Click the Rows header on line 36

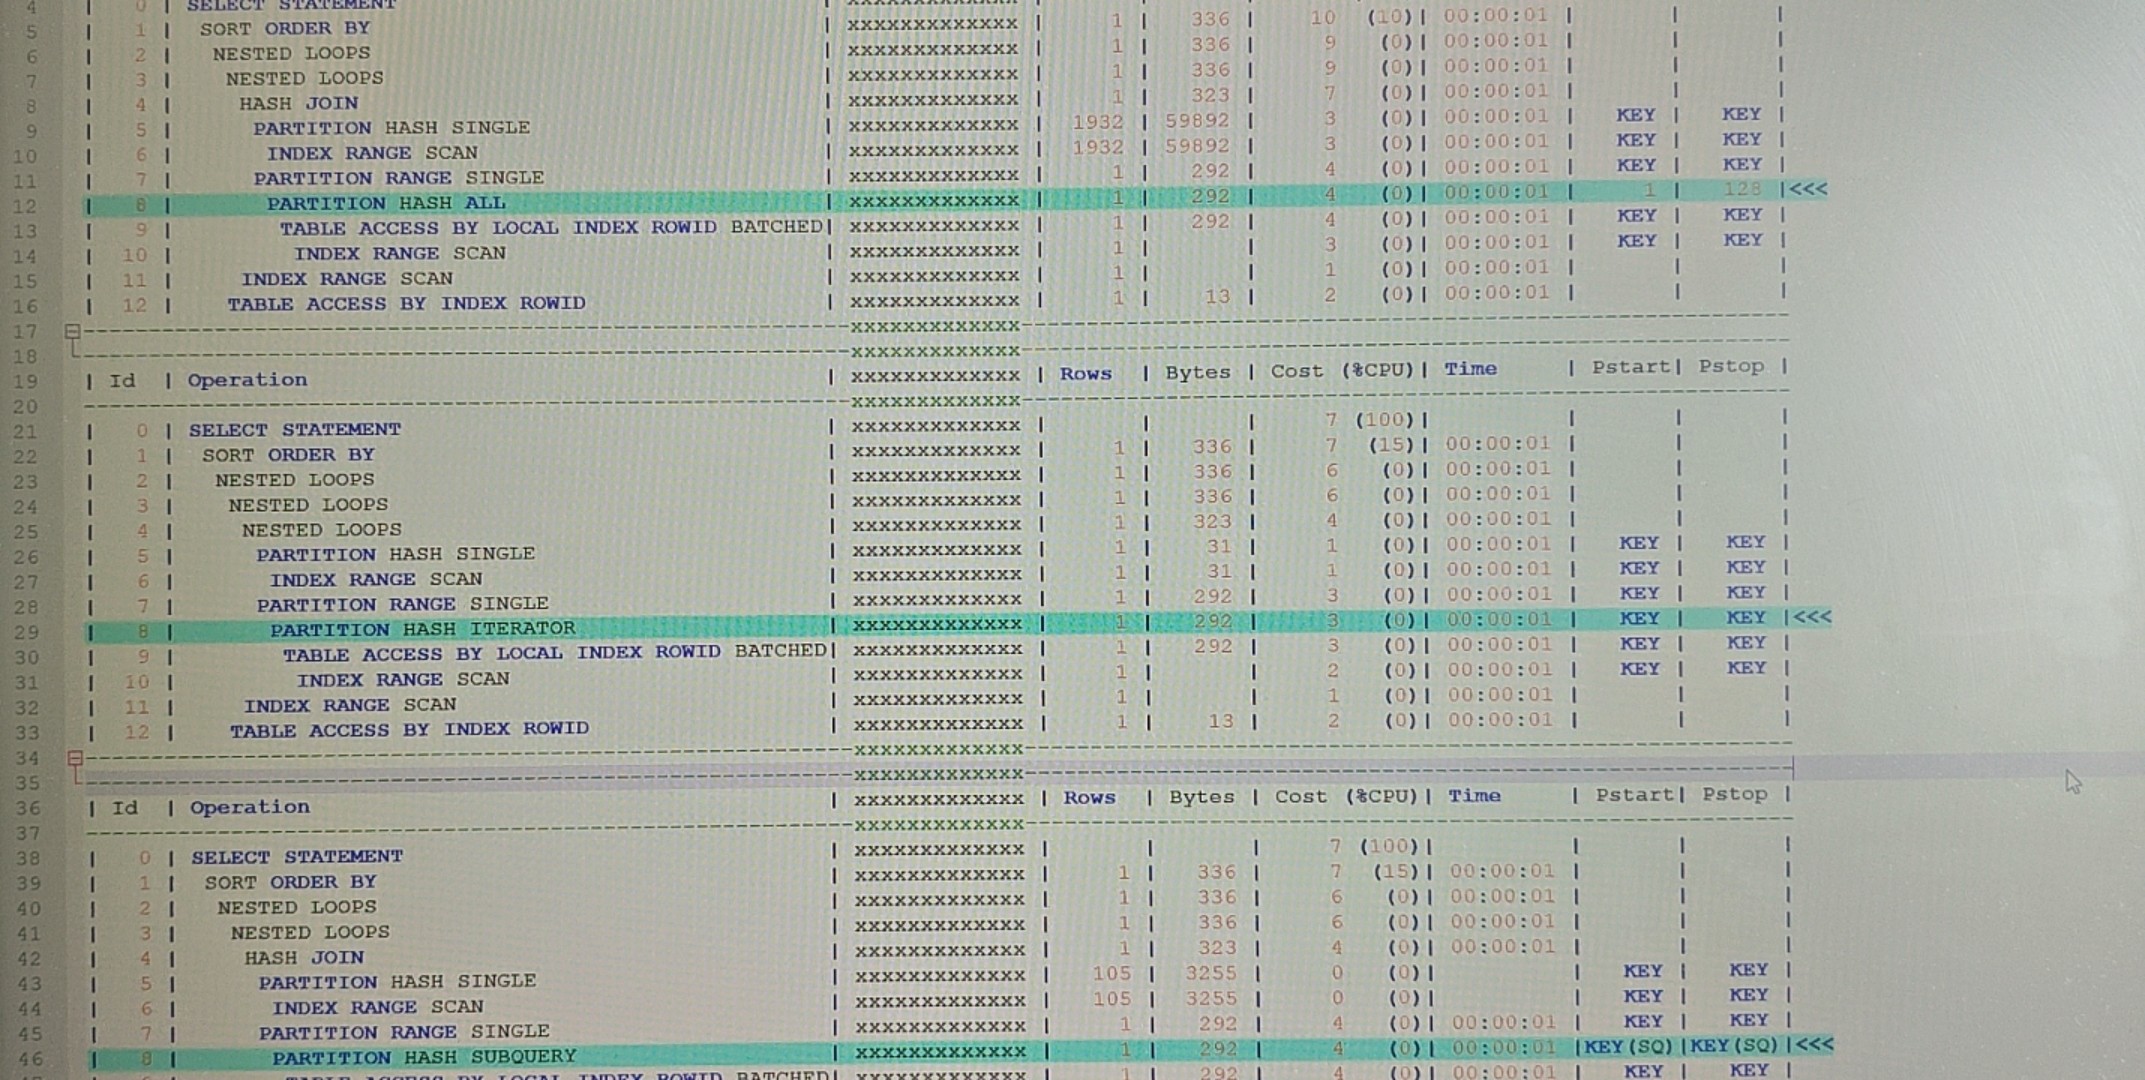[1089, 798]
